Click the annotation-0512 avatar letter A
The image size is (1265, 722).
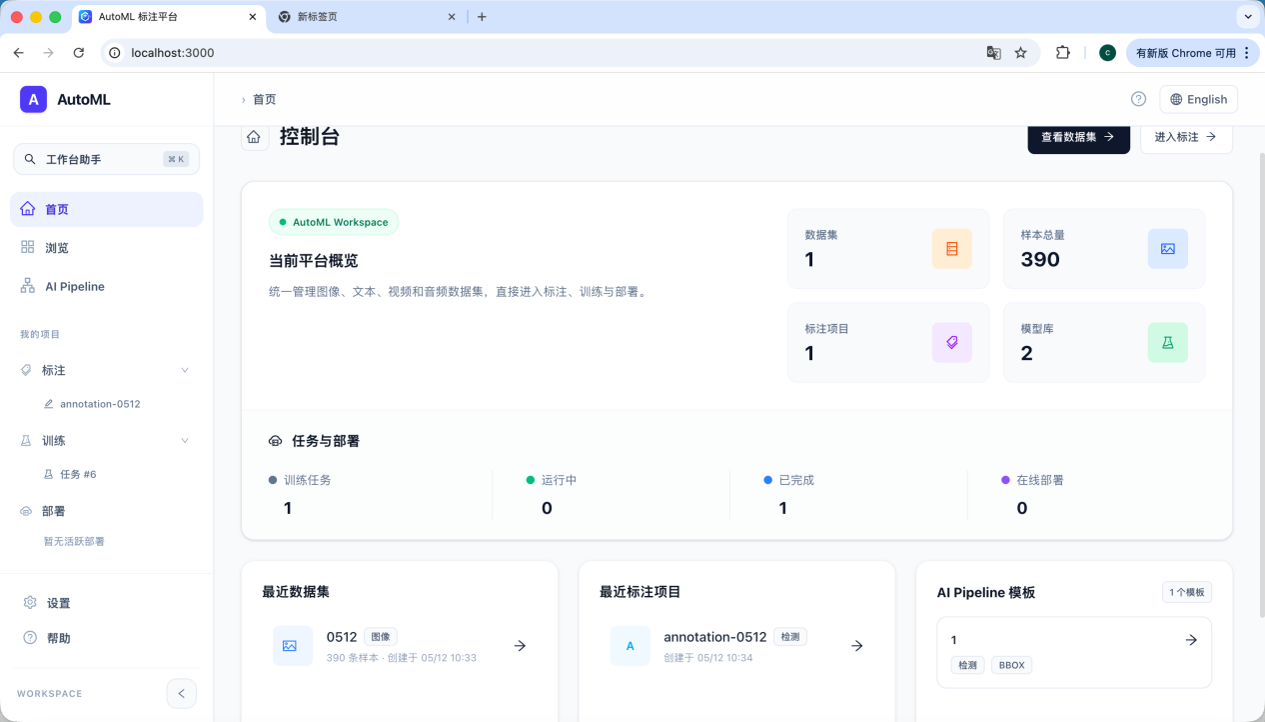[x=630, y=646]
